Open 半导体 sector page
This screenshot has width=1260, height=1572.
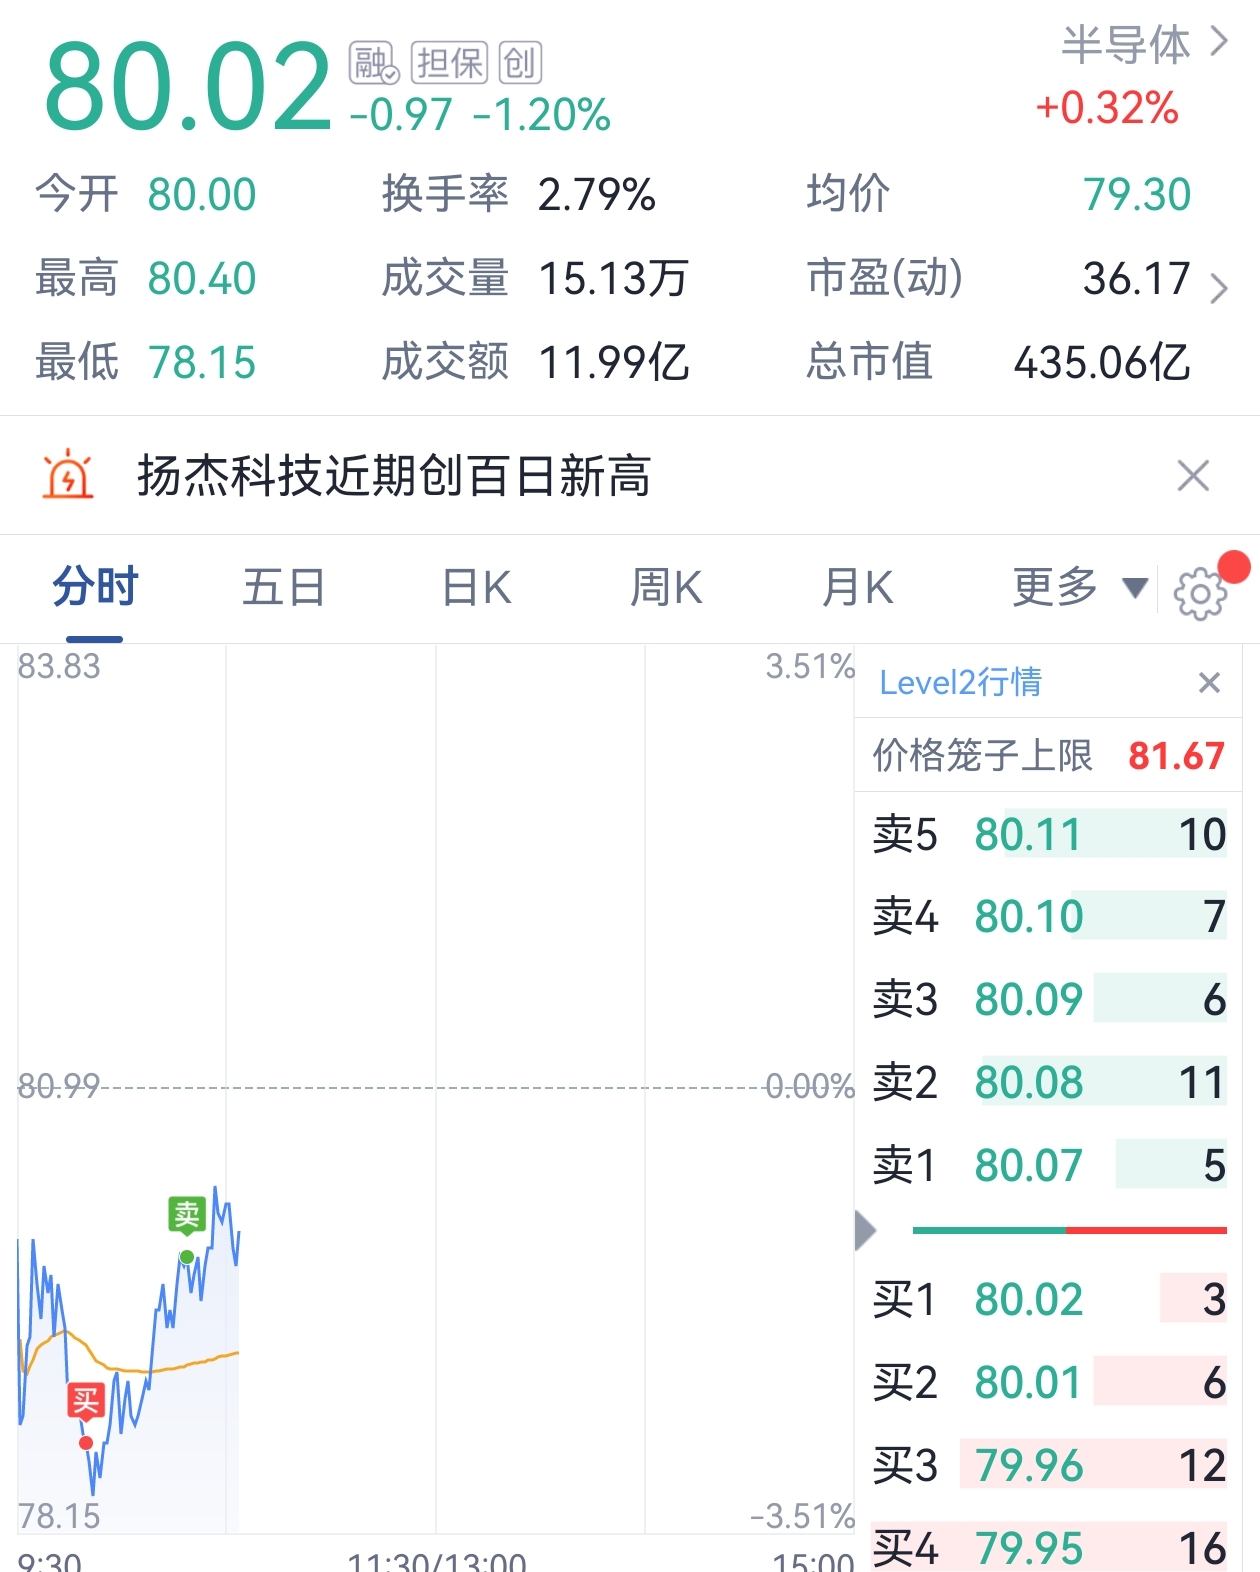click(1144, 45)
